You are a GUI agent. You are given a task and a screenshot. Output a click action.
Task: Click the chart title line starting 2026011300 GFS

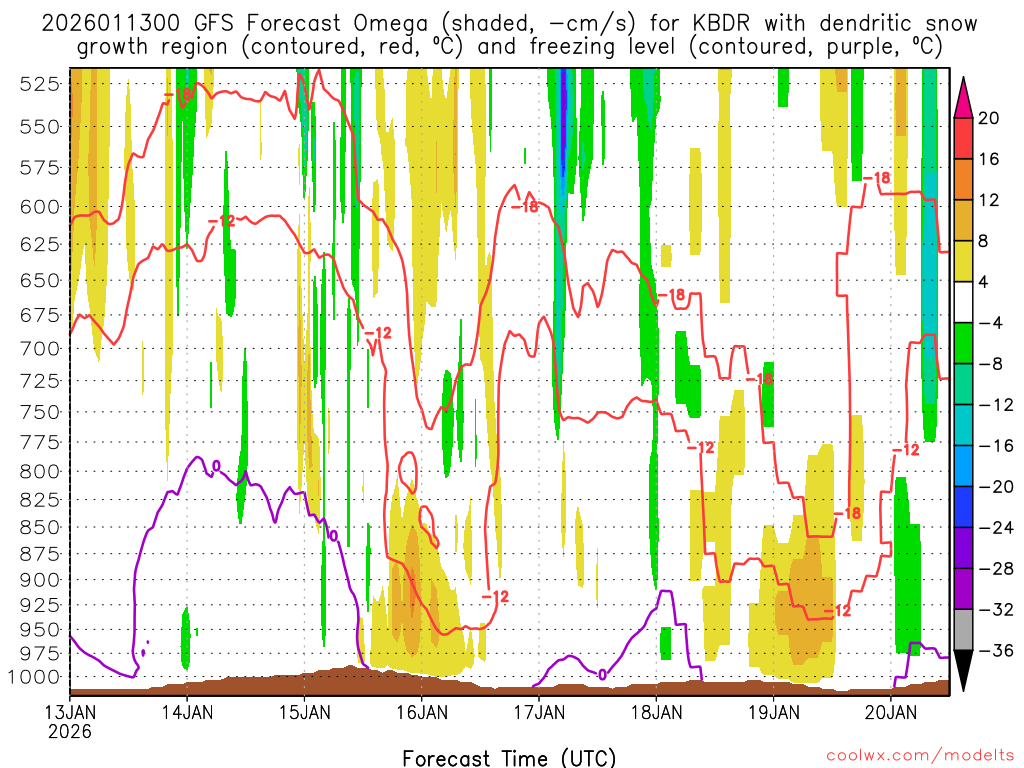509,24
